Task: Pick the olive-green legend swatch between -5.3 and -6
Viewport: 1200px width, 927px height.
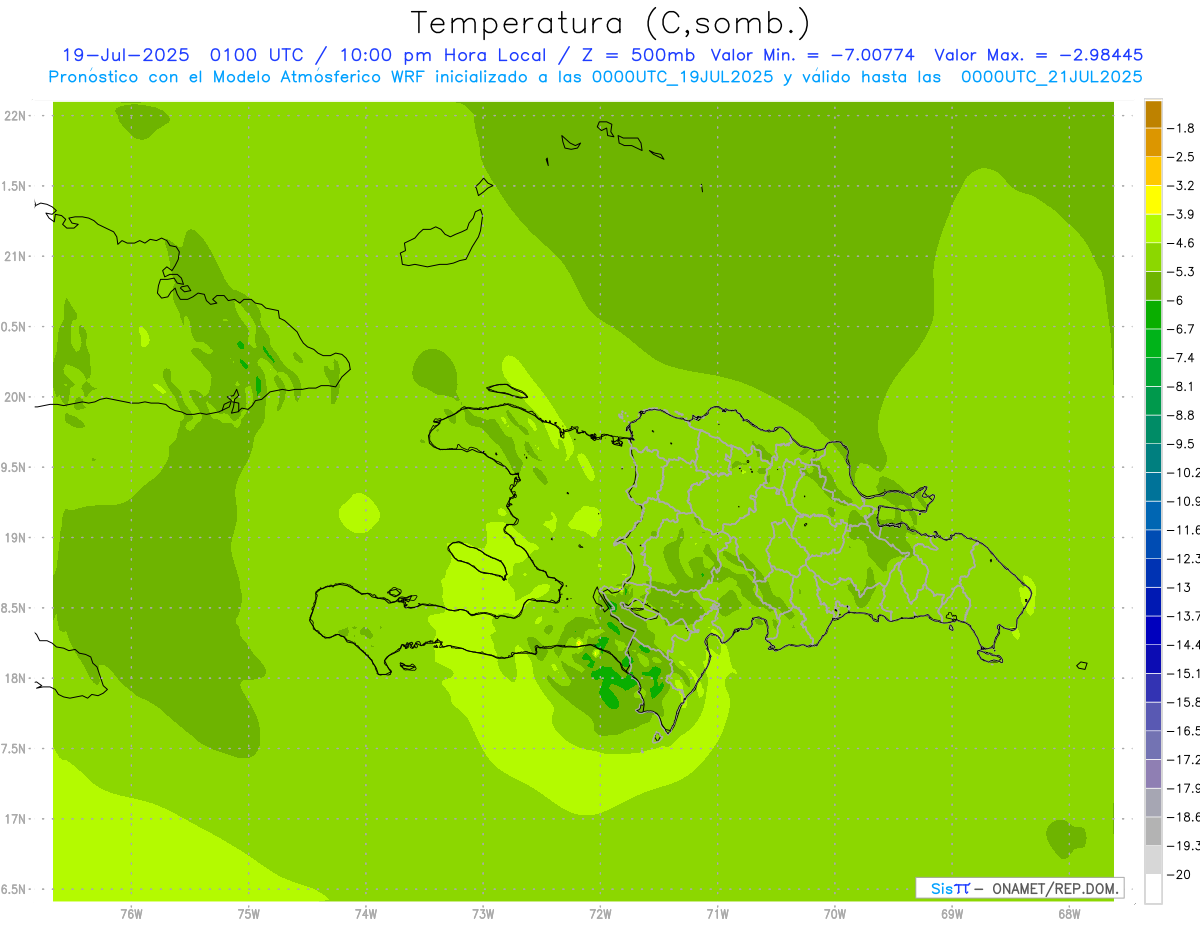Action: click(x=1153, y=286)
